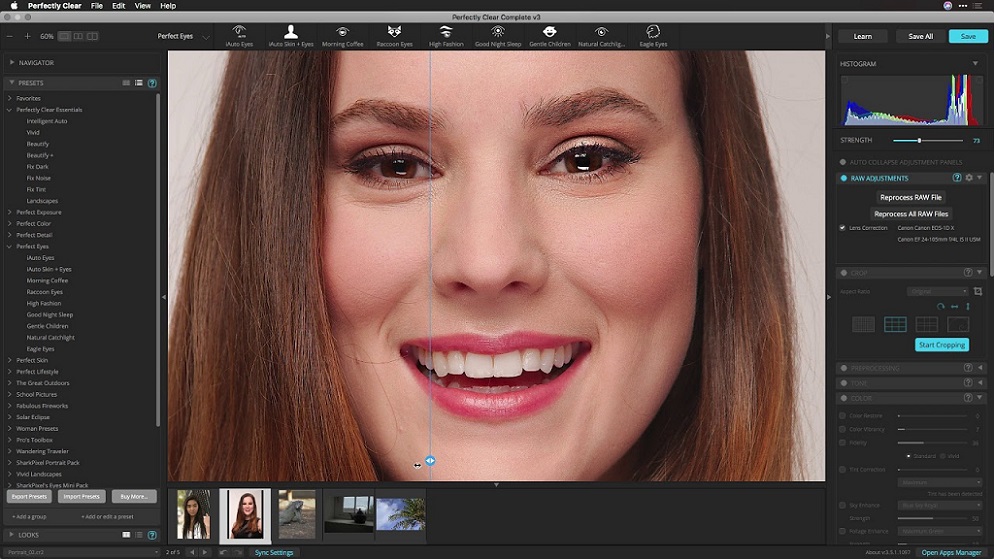The width and height of the screenshot is (994, 559).
Task: Toggle the Lens Correction checkbox
Action: point(842,228)
